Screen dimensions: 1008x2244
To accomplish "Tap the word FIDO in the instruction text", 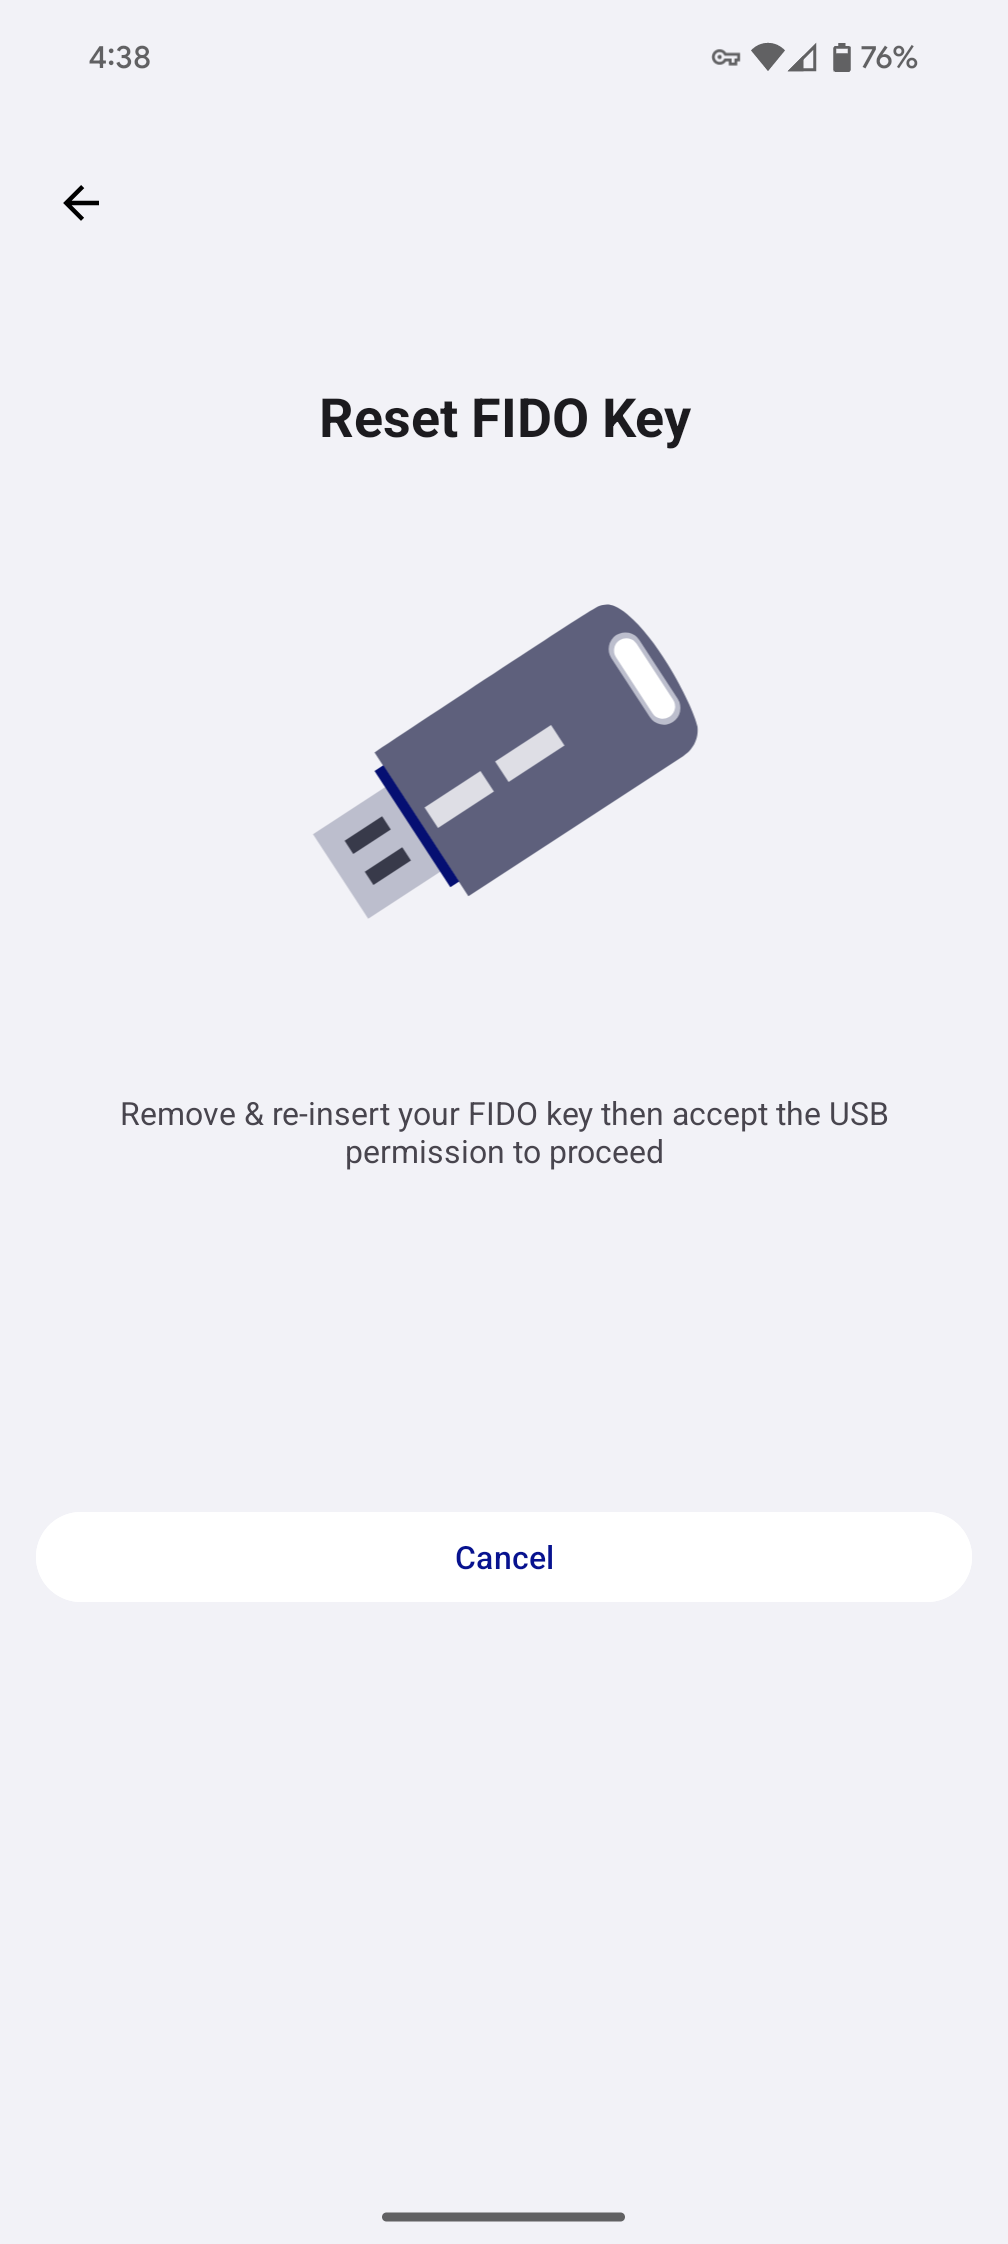I will click(x=503, y=1114).
